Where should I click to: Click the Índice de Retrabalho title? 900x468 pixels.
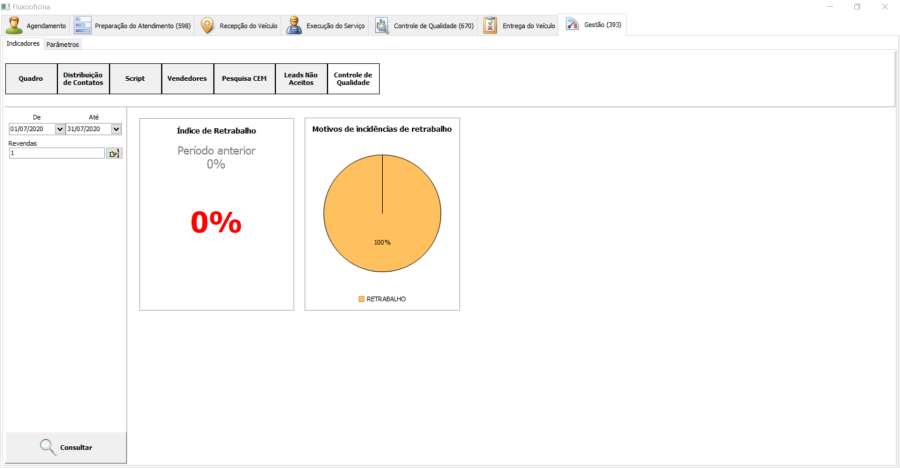point(216,131)
